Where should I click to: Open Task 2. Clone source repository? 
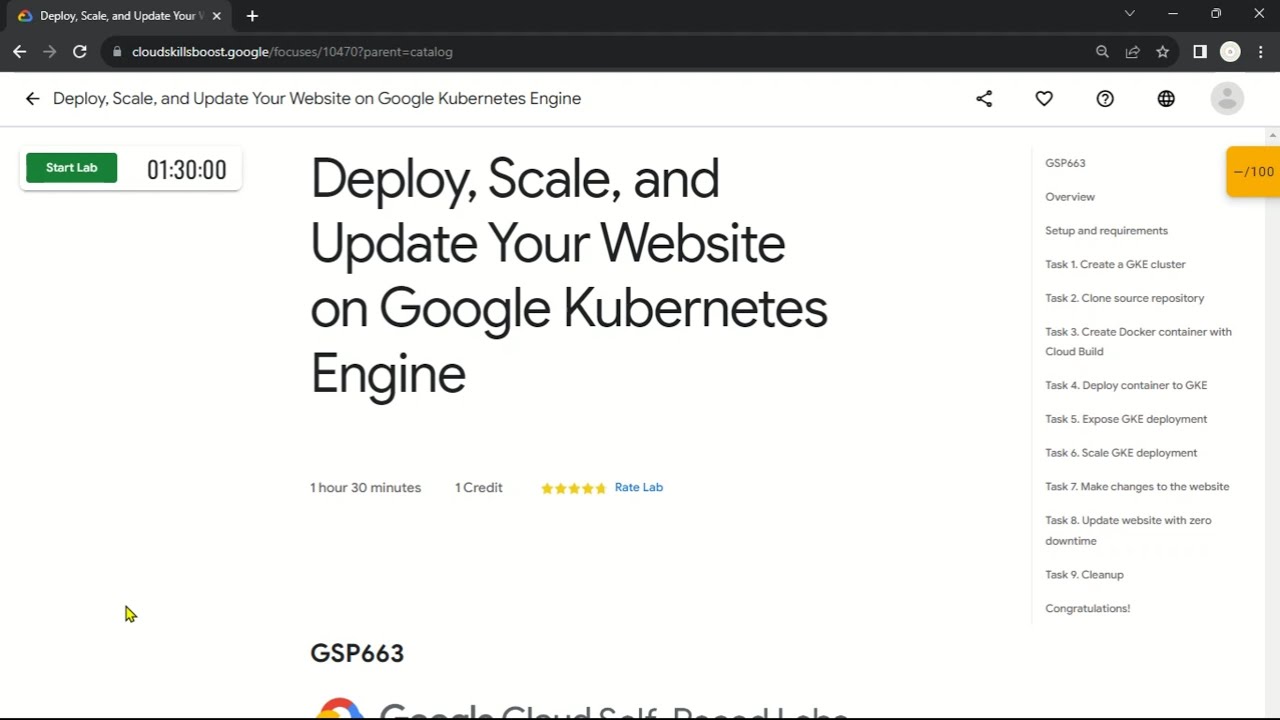1125,298
